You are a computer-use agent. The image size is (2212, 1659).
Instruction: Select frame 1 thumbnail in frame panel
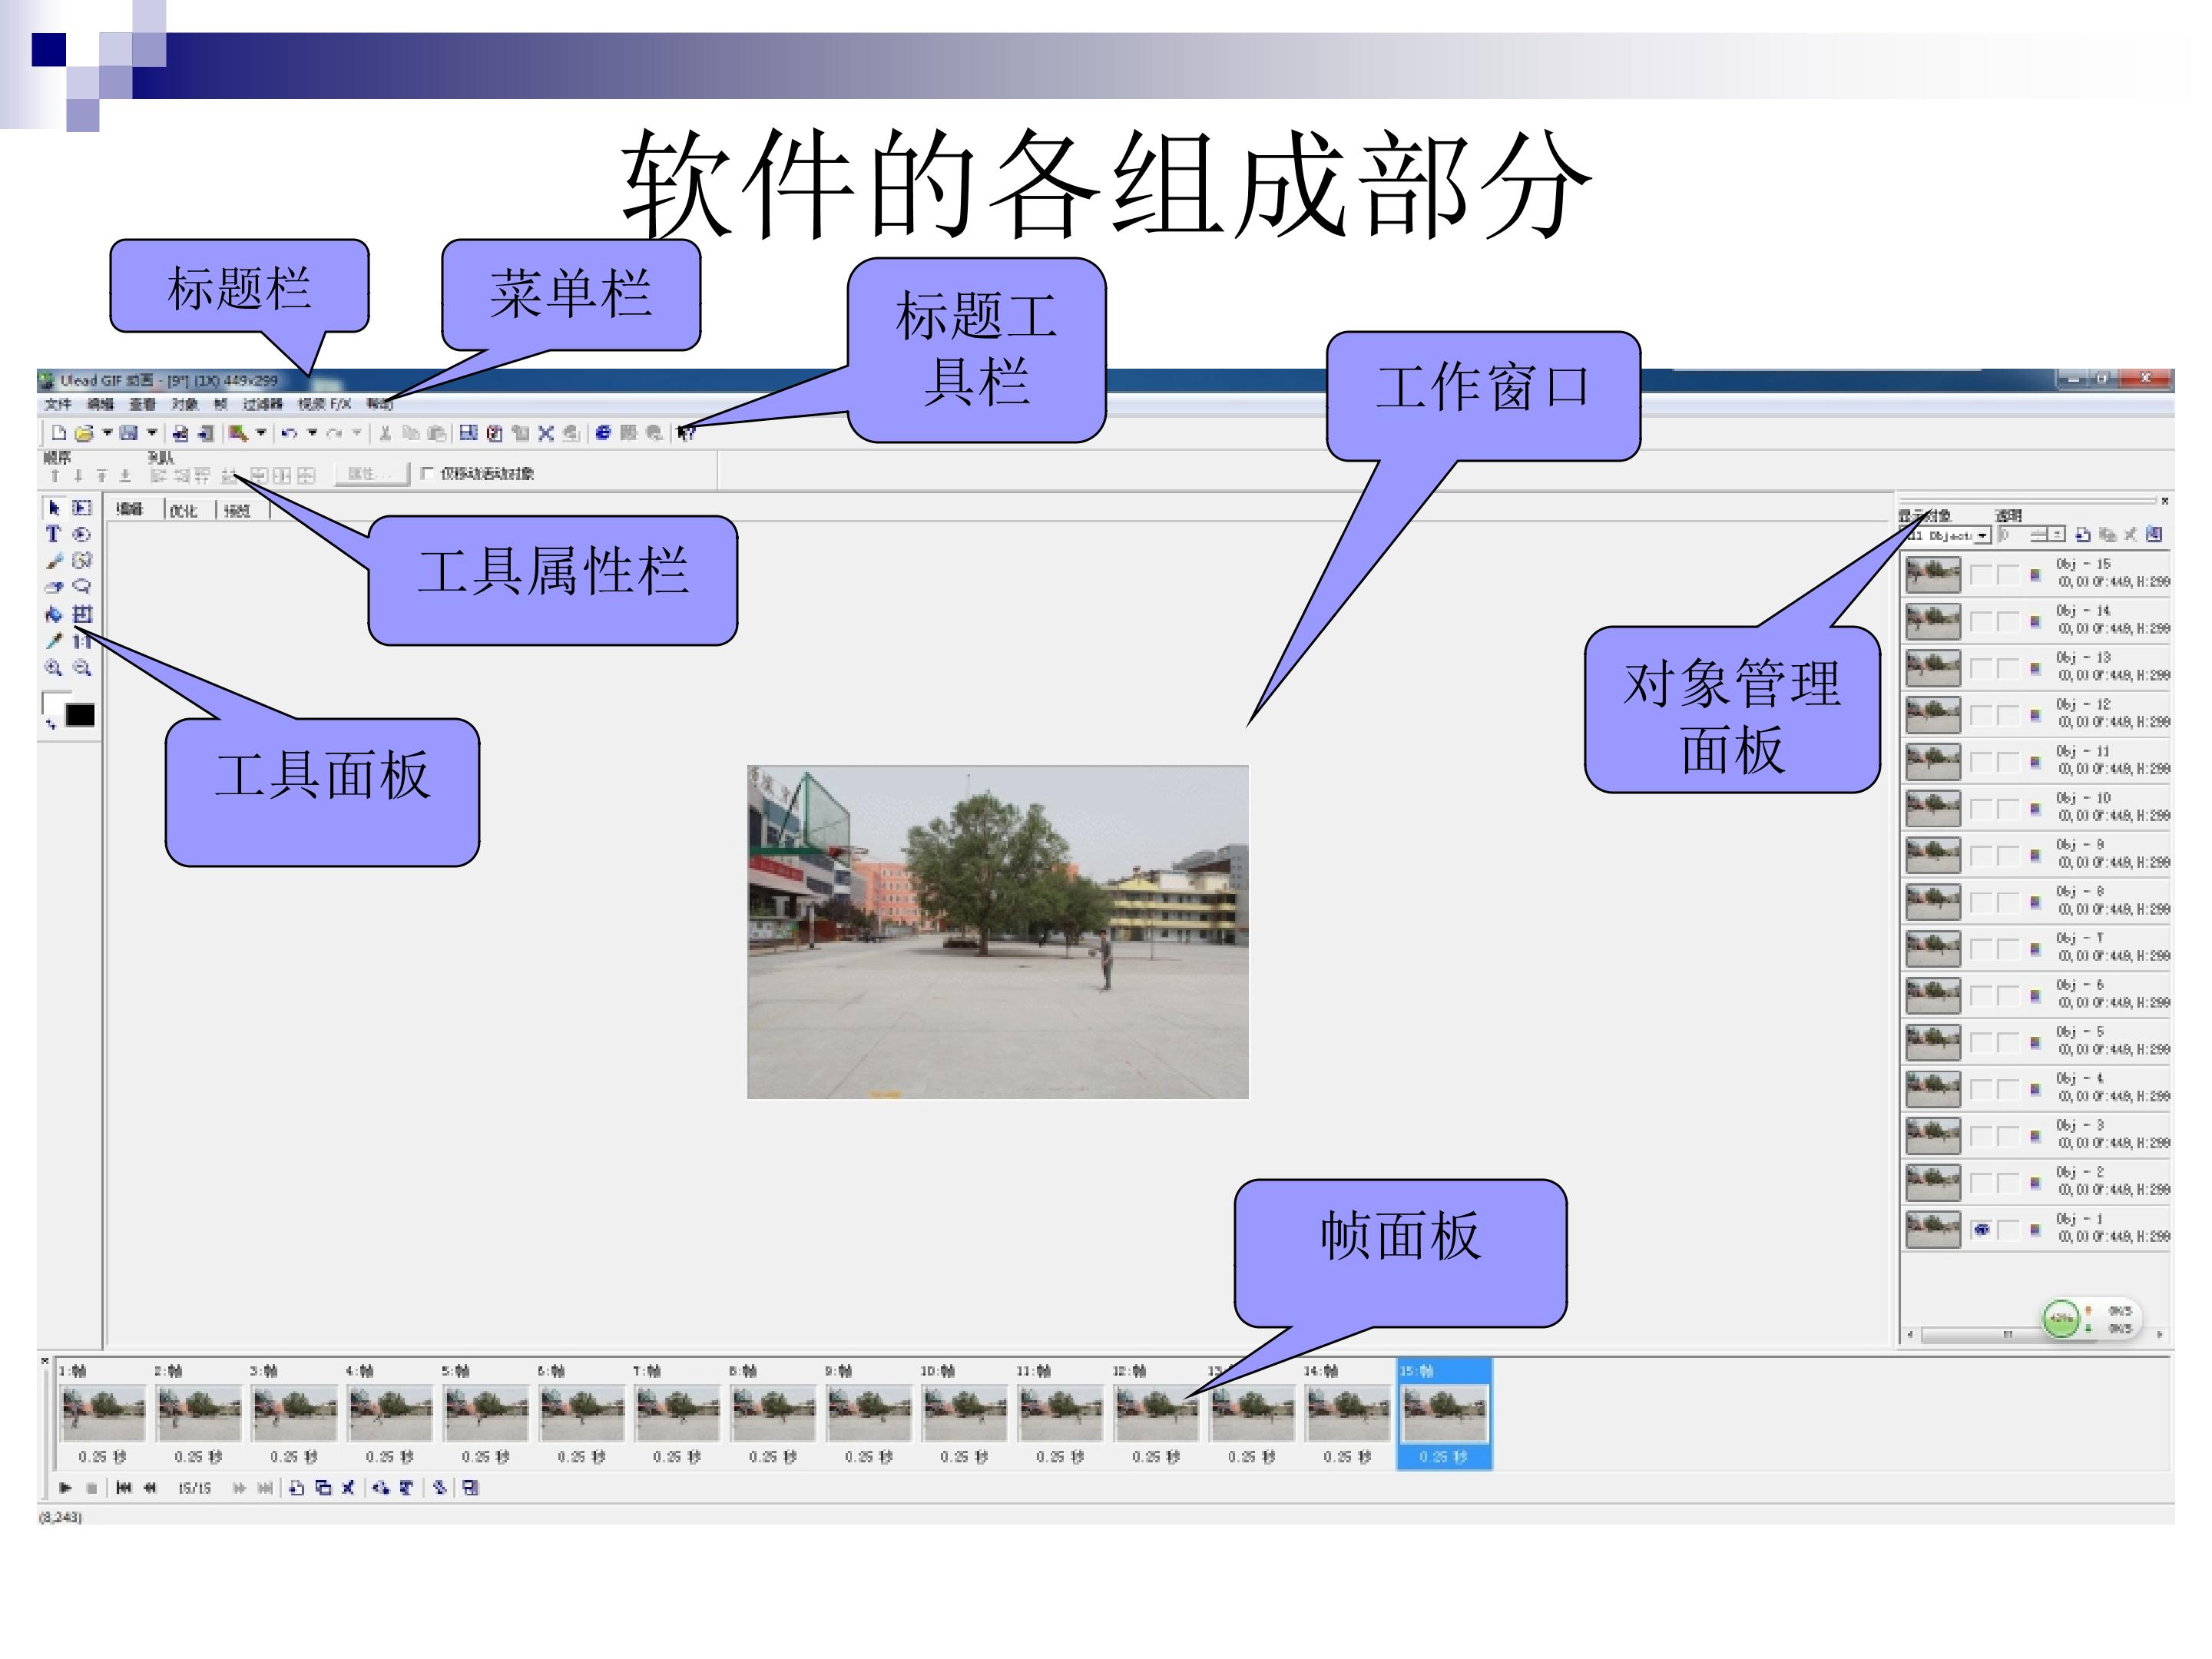[103, 1412]
